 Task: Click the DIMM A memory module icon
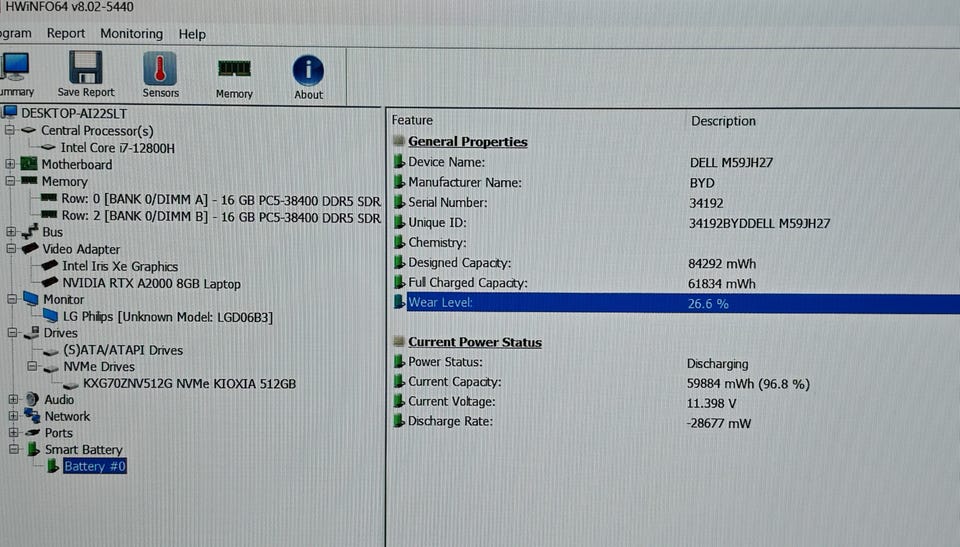click(x=49, y=198)
